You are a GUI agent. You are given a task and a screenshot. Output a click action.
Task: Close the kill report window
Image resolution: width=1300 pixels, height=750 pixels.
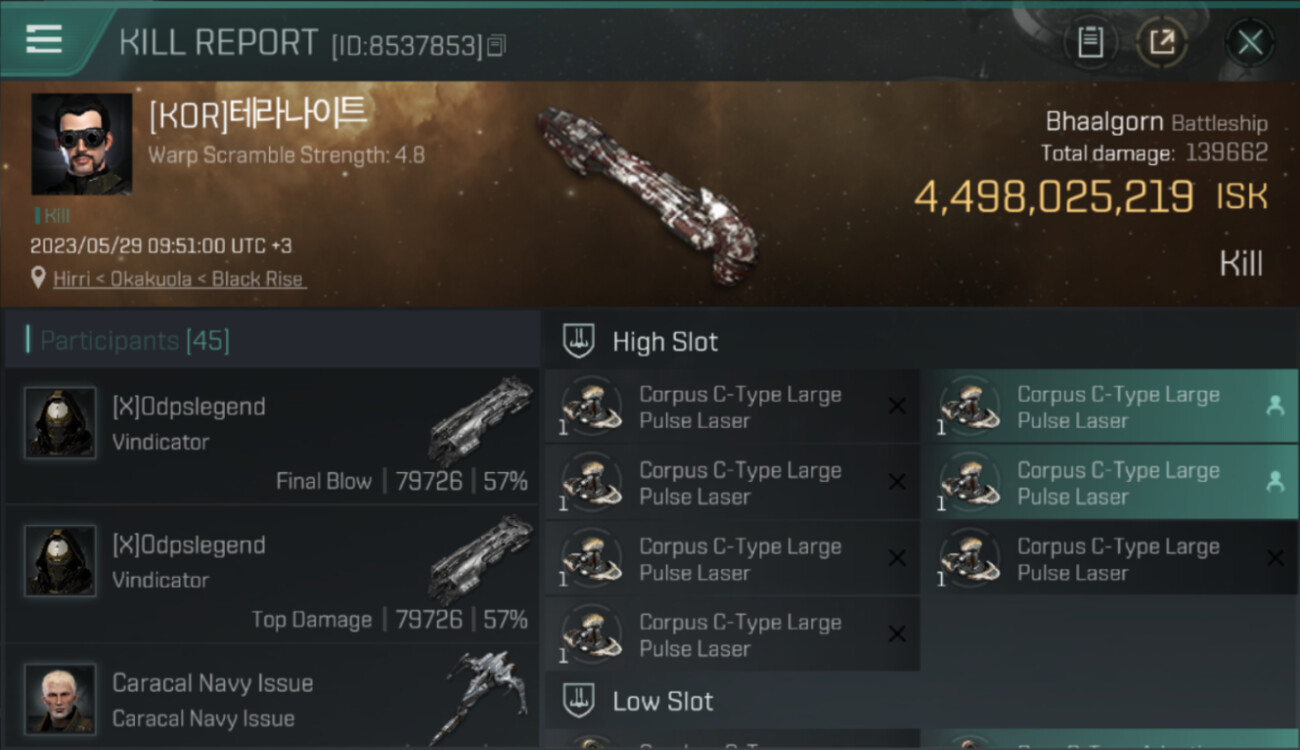coord(1249,42)
